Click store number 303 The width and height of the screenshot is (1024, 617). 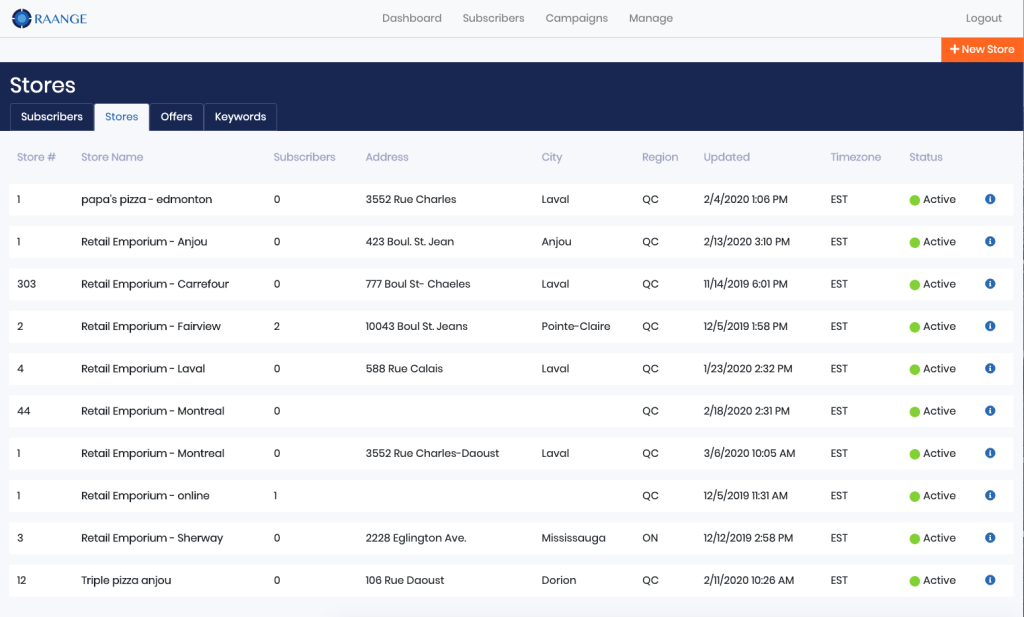click(x=26, y=284)
